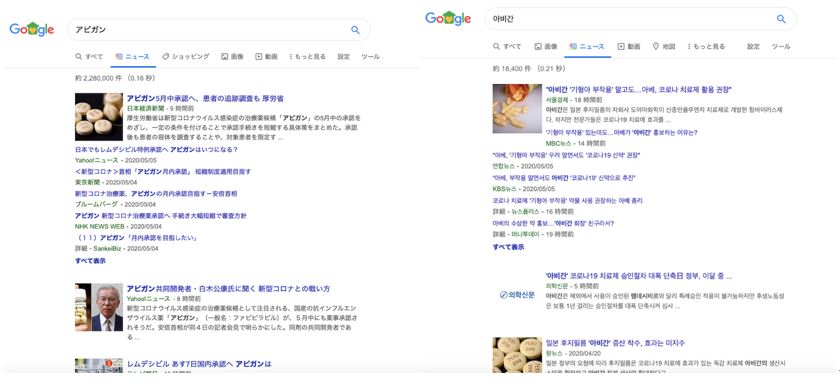Open '아비간' 코로나19 치료제 승인절차 대폭 단축 headline
This screenshot has width=840, height=386.
(x=639, y=276)
